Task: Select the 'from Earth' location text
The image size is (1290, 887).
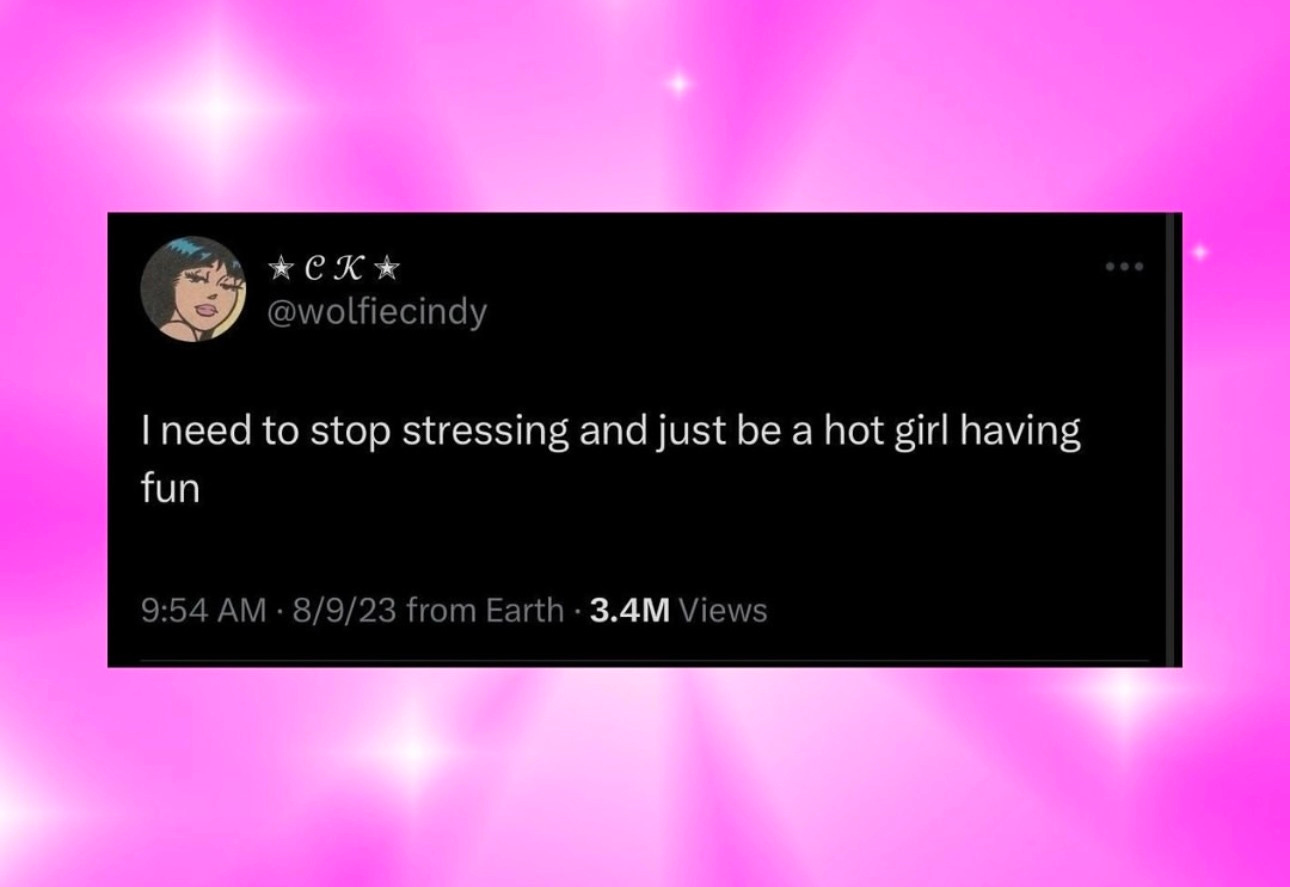Action: click(486, 610)
